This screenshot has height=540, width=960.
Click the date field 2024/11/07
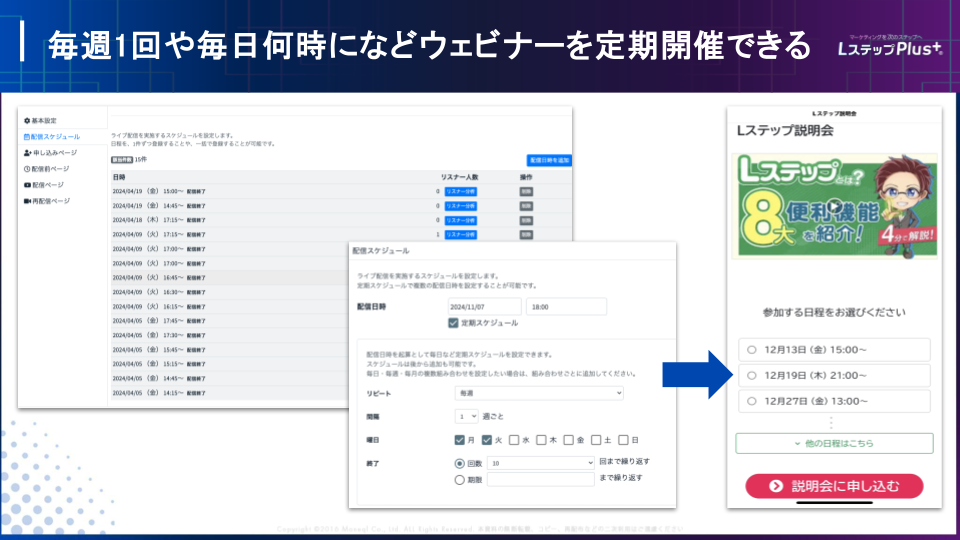484,307
